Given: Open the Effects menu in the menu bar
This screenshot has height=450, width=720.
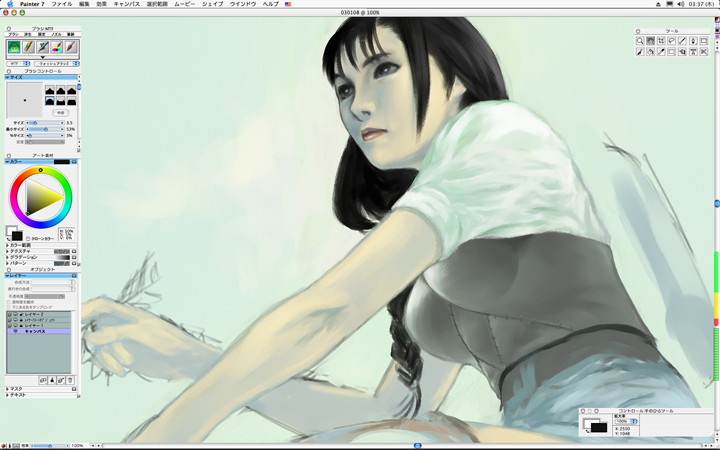Looking at the screenshot, I should (x=101, y=4).
